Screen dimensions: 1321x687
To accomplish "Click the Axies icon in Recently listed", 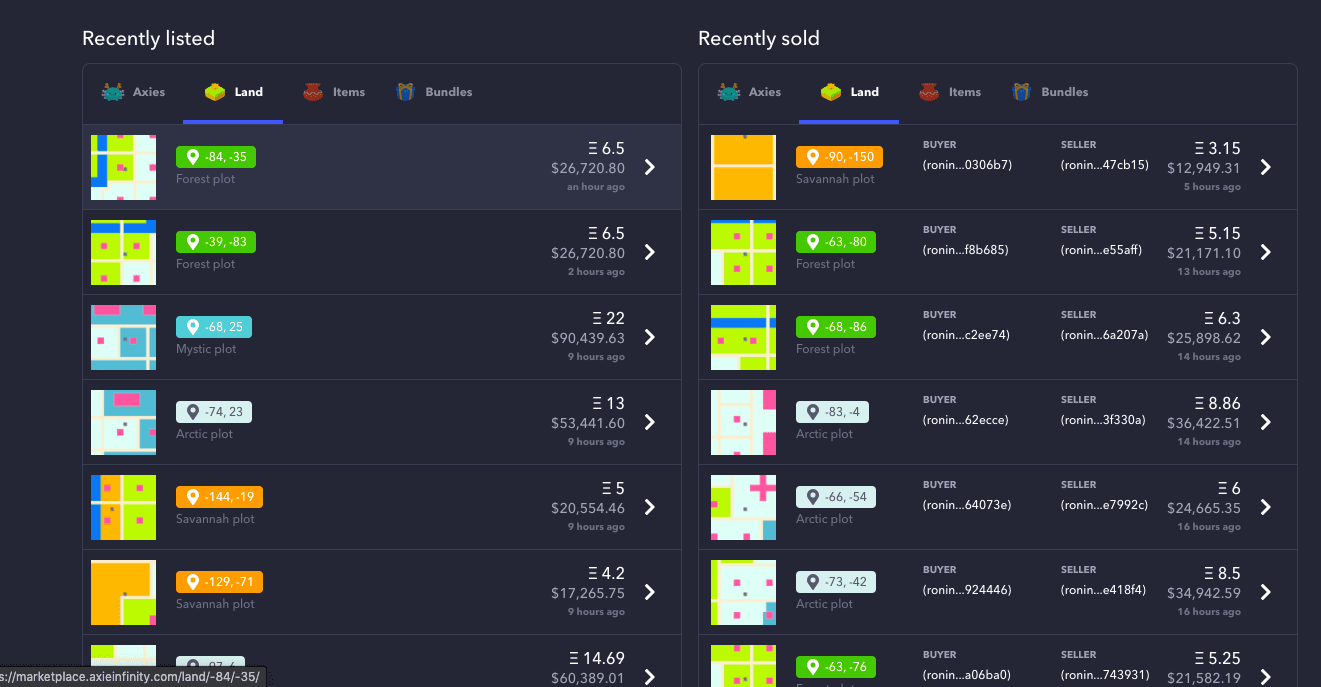I will click(x=113, y=92).
